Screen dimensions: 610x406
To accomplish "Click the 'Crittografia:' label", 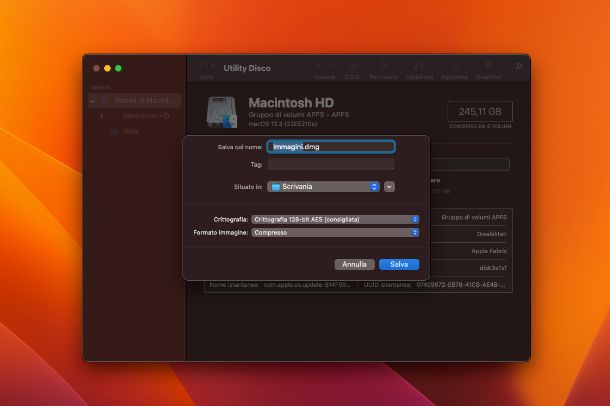I will pyautogui.click(x=231, y=220).
